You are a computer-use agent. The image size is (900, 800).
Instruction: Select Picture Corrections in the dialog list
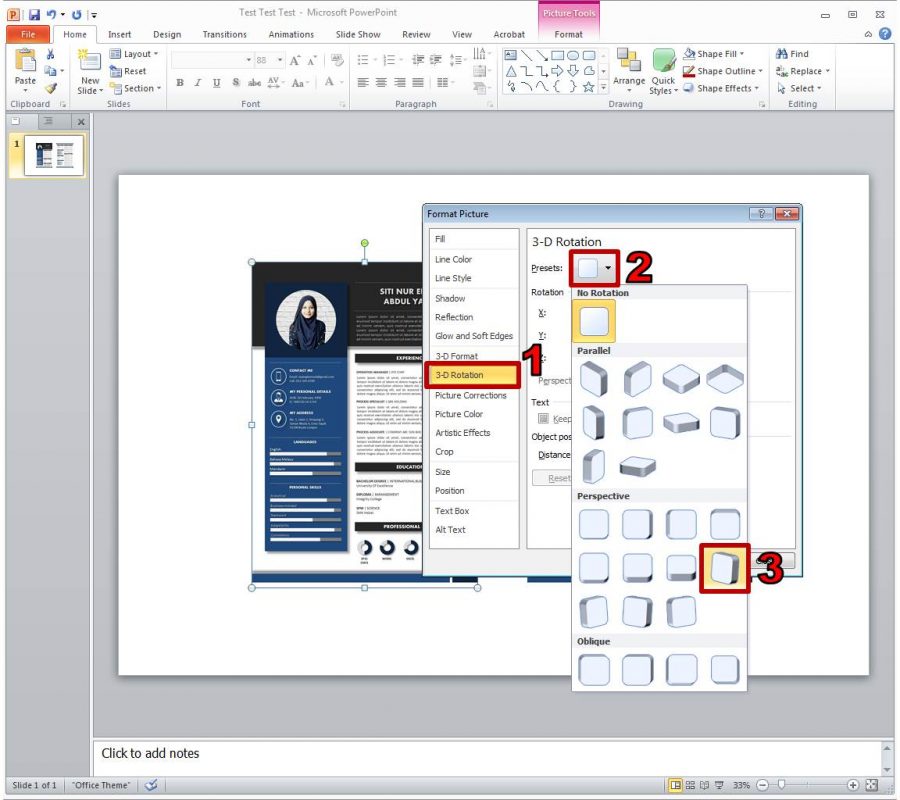pos(470,395)
